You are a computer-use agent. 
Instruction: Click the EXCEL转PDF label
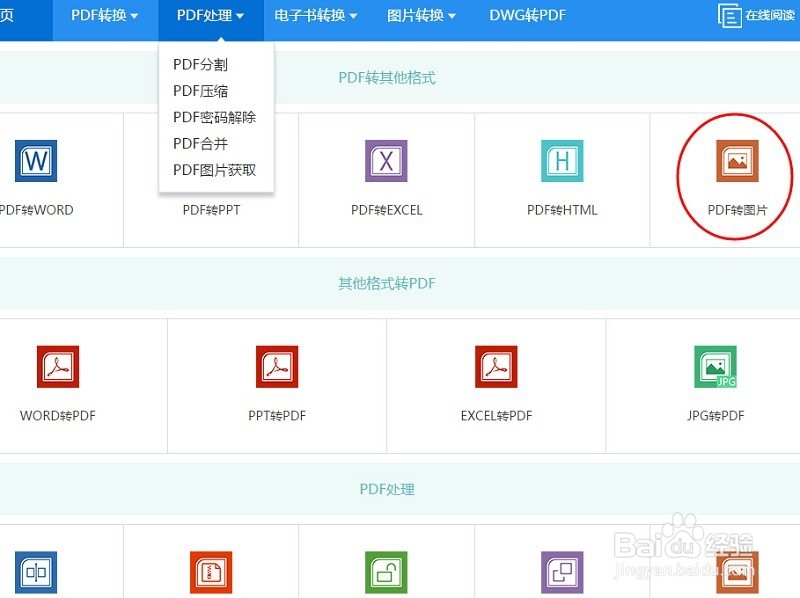pos(496,416)
